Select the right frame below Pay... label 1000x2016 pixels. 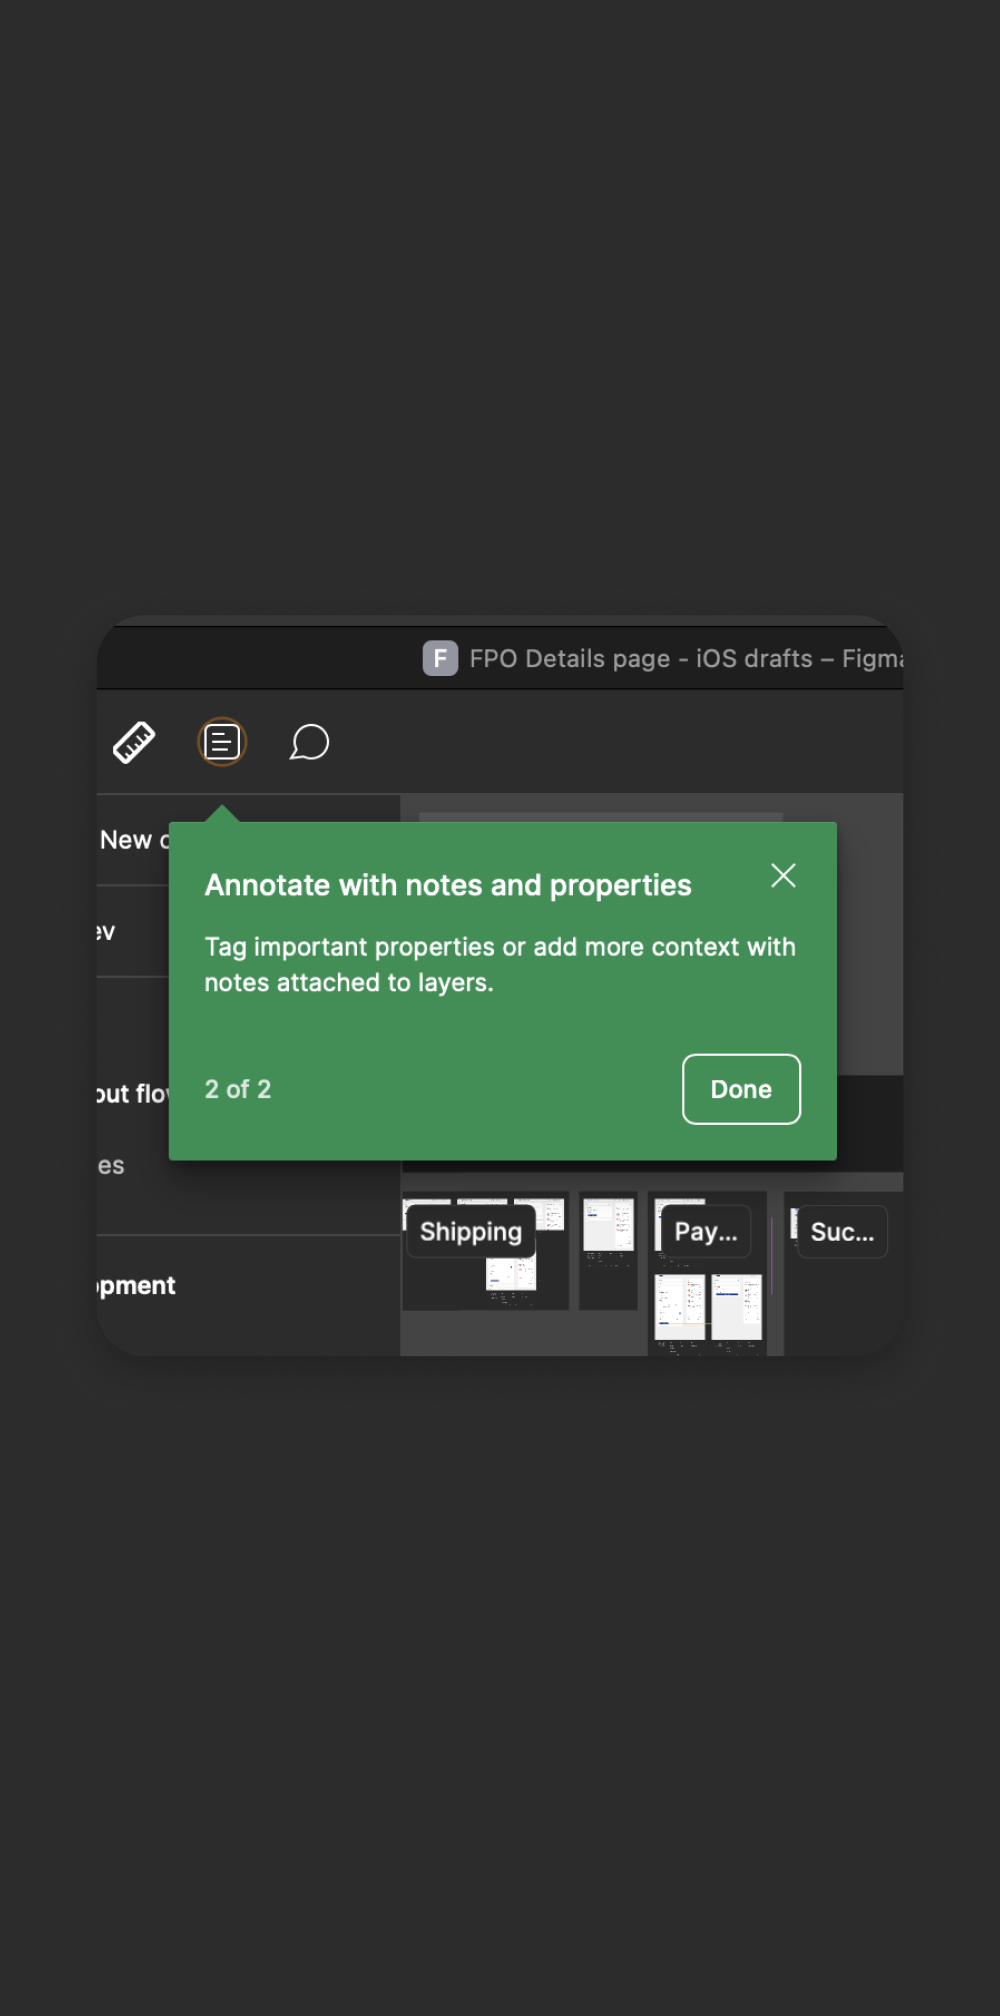tap(737, 1306)
